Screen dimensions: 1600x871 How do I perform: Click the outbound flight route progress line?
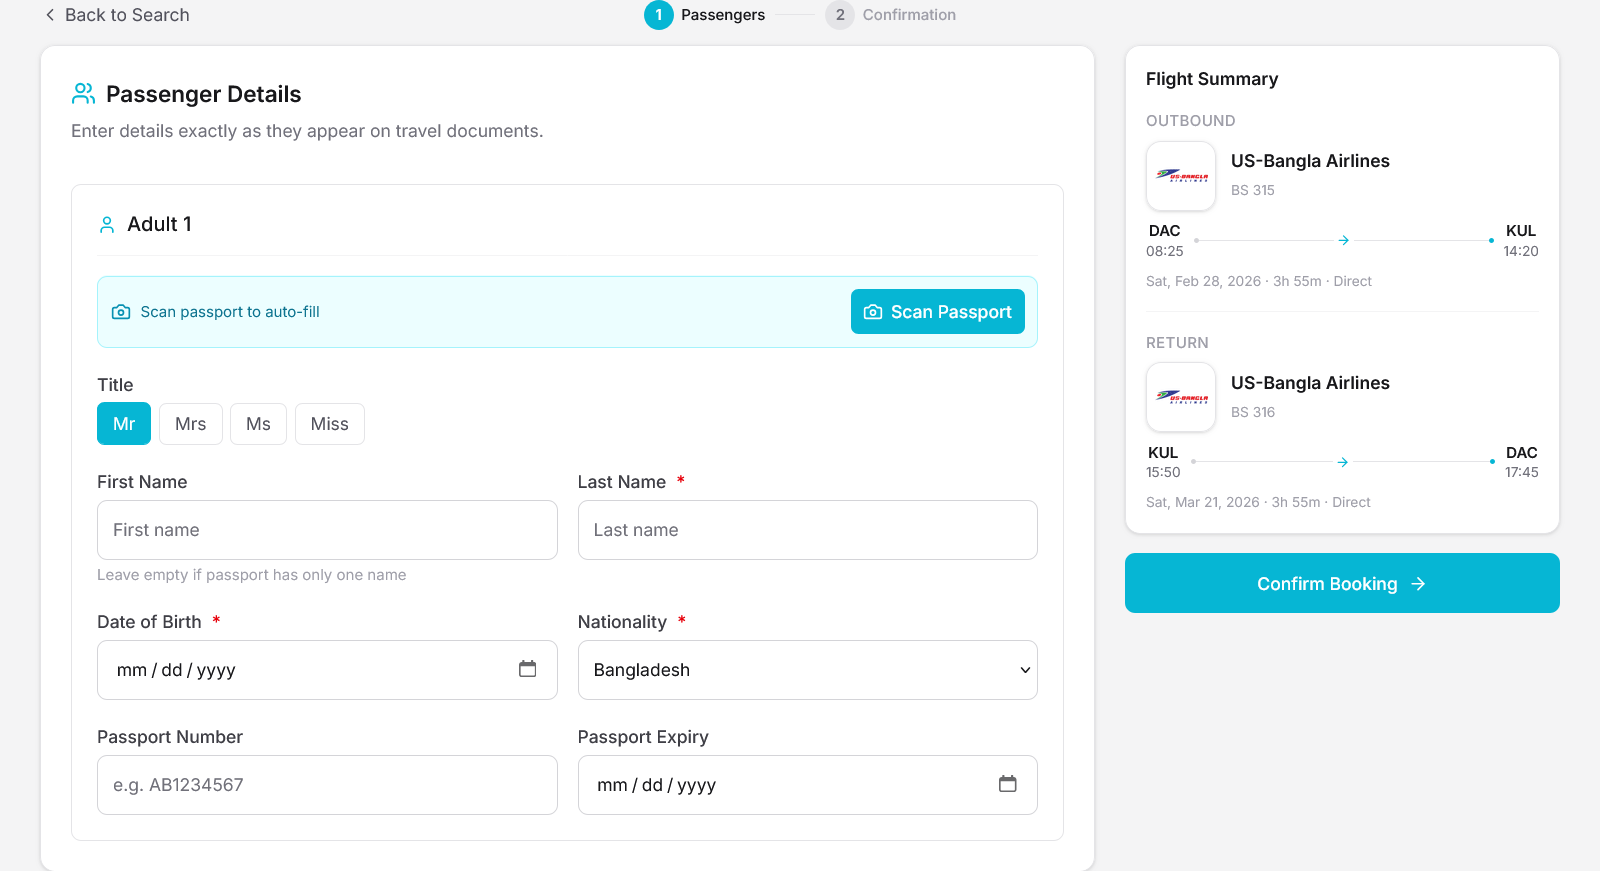[x=1343, y=240]
